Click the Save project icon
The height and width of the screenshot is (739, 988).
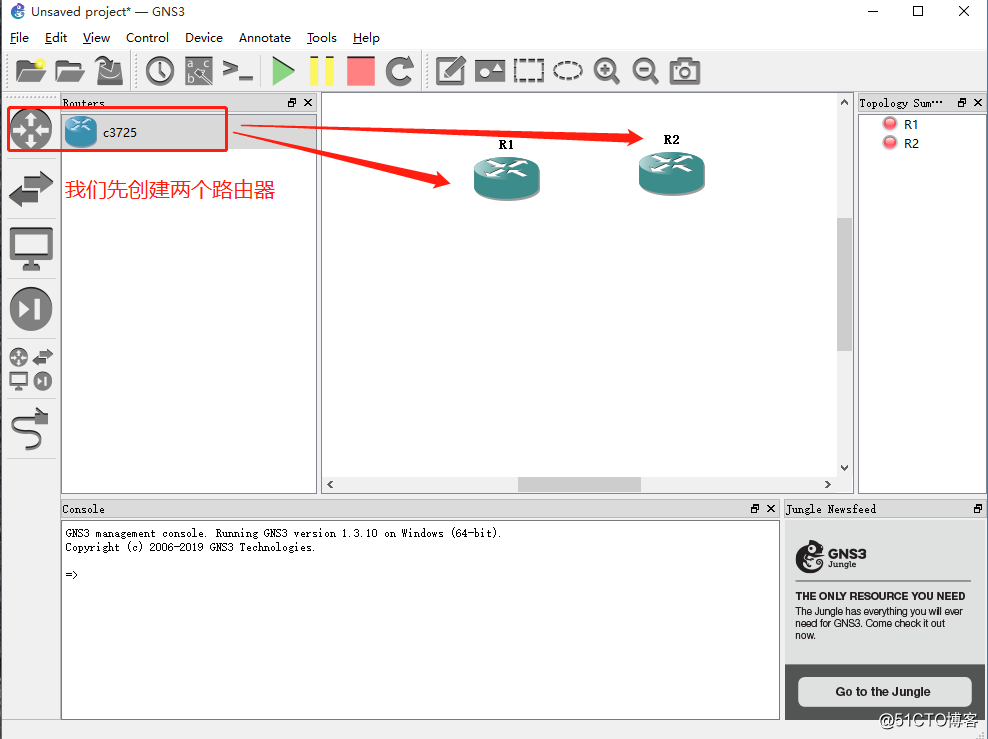tap(109, 71)
